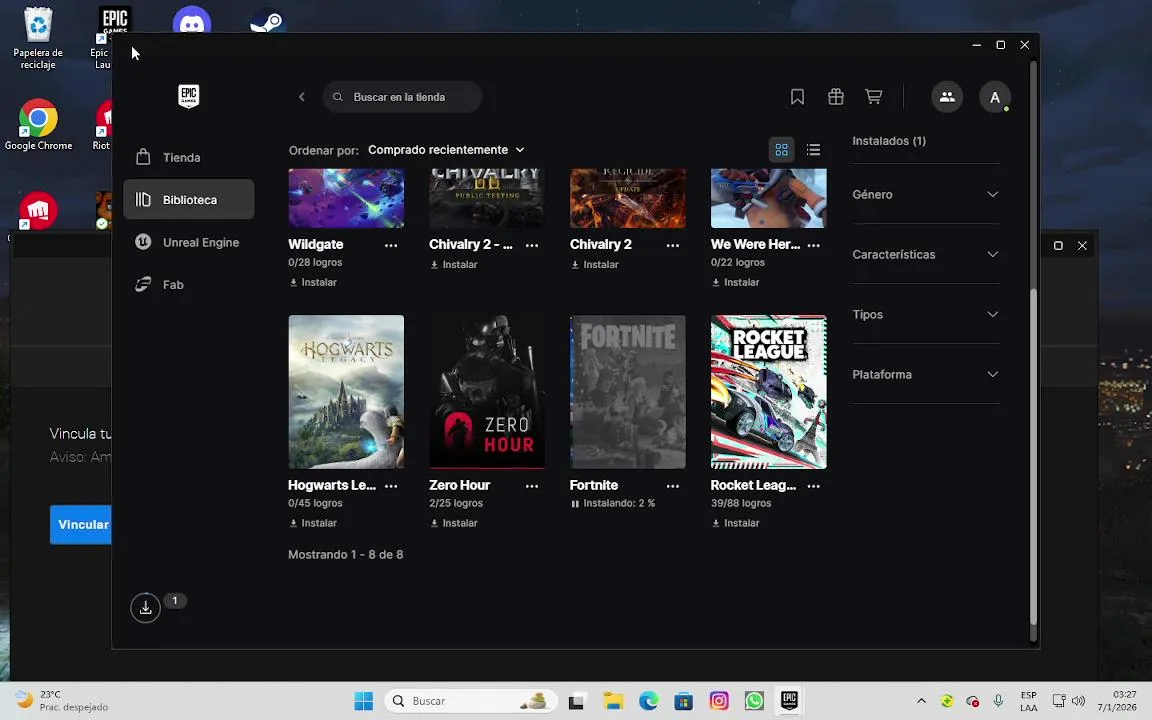Open the Rocket League options dots
Viewport: 1152px width, 720px height.
click(813, 486)
